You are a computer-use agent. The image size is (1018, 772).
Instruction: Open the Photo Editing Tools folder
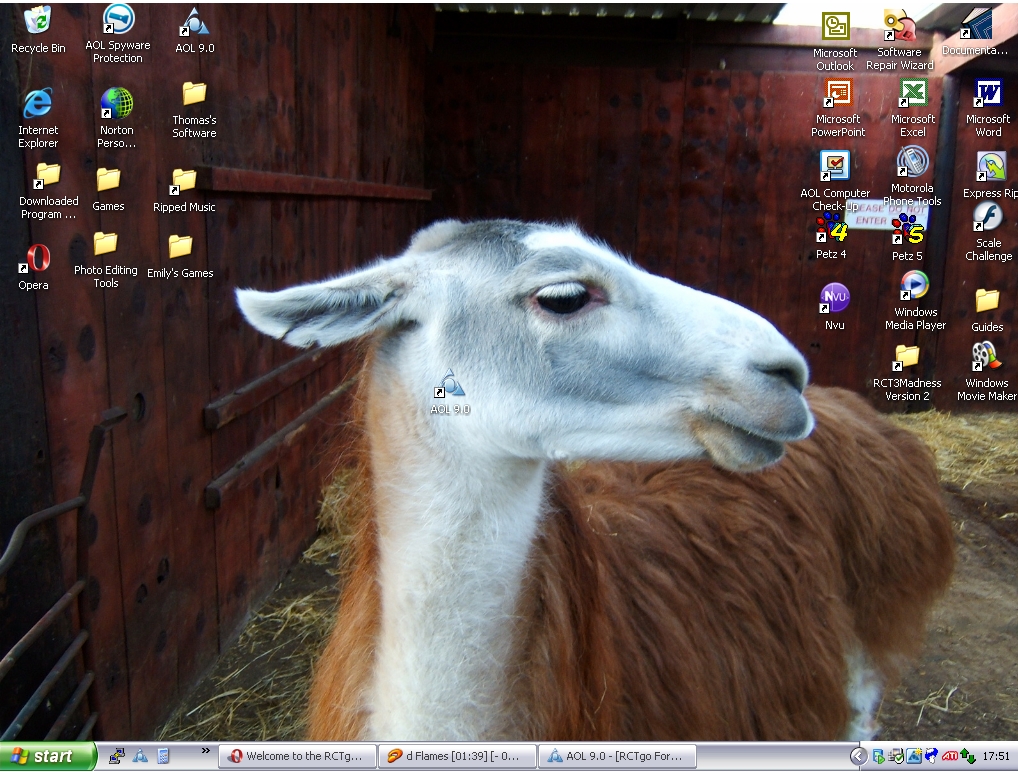click(x=105, y=245)
